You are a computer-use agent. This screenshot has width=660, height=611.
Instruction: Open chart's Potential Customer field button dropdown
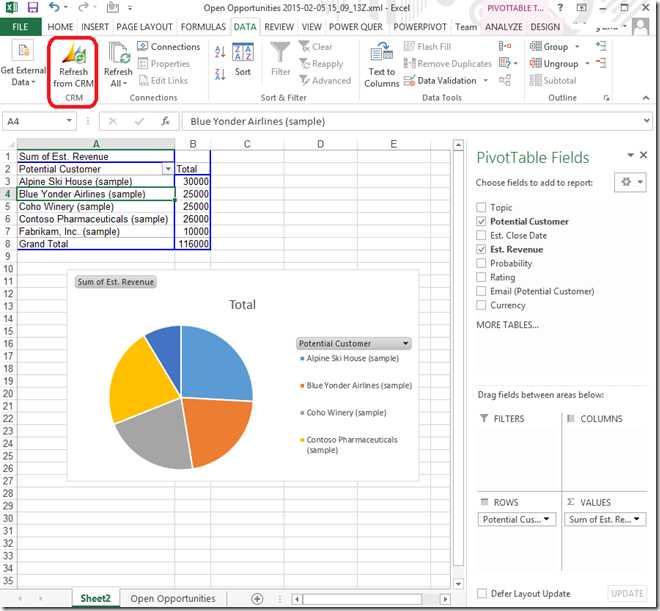pos(405,343)
